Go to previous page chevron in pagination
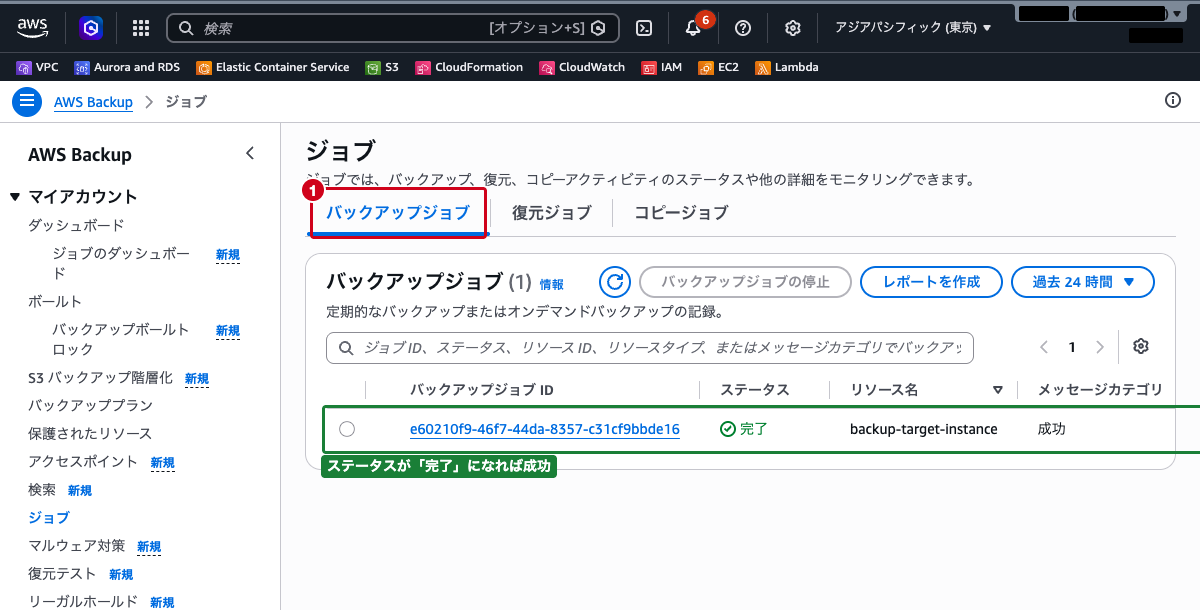 tap(1044, 347)
